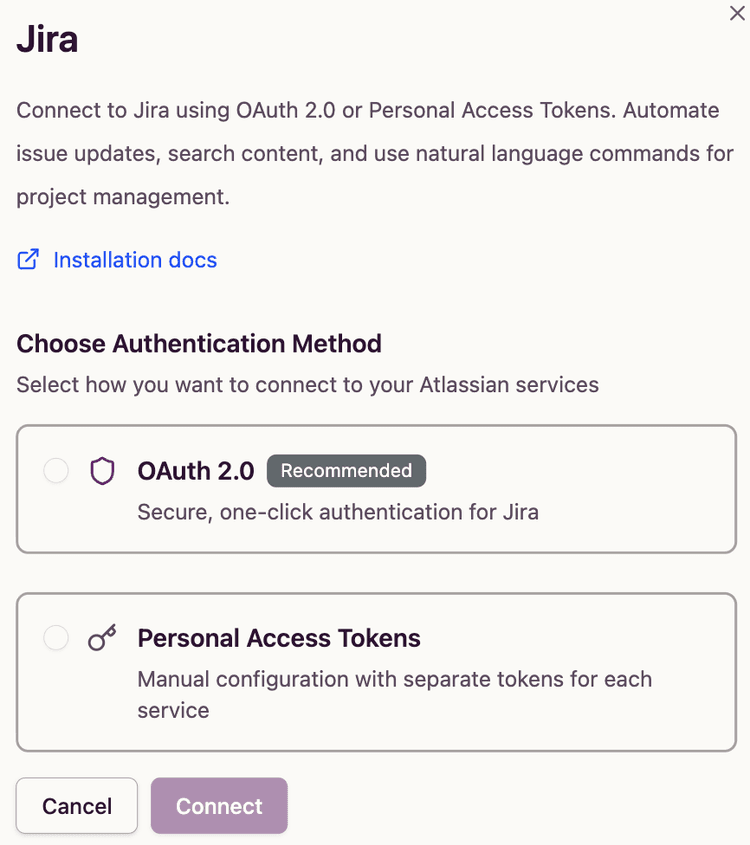
Task: Select the OAuth 2.0 radio button
Action: click(55, 470)
